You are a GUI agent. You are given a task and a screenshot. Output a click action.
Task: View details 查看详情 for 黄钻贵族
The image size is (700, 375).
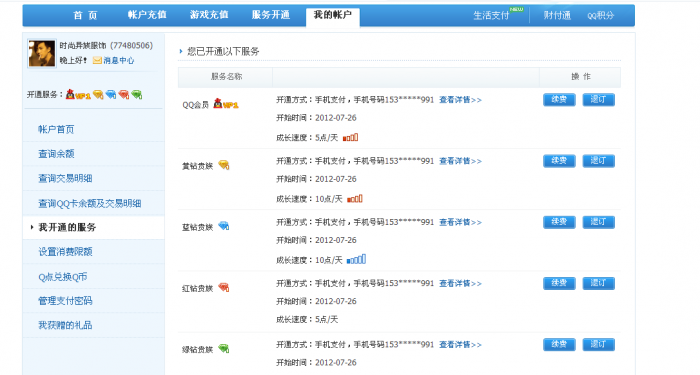click(460, 161)
